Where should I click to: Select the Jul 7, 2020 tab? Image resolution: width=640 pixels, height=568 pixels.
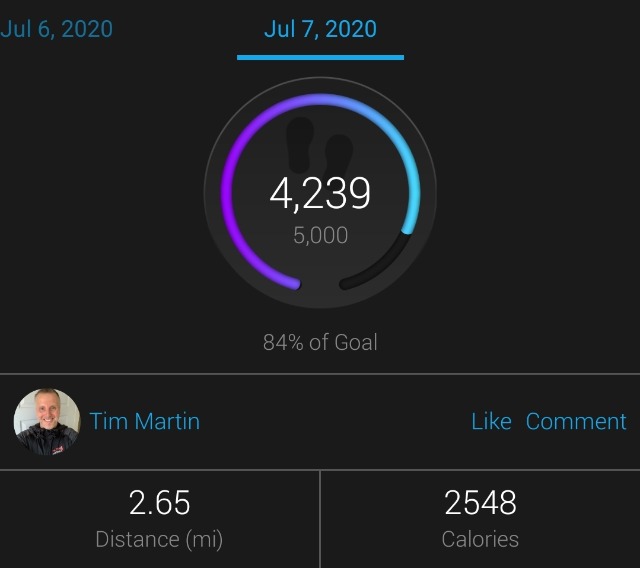320,29
